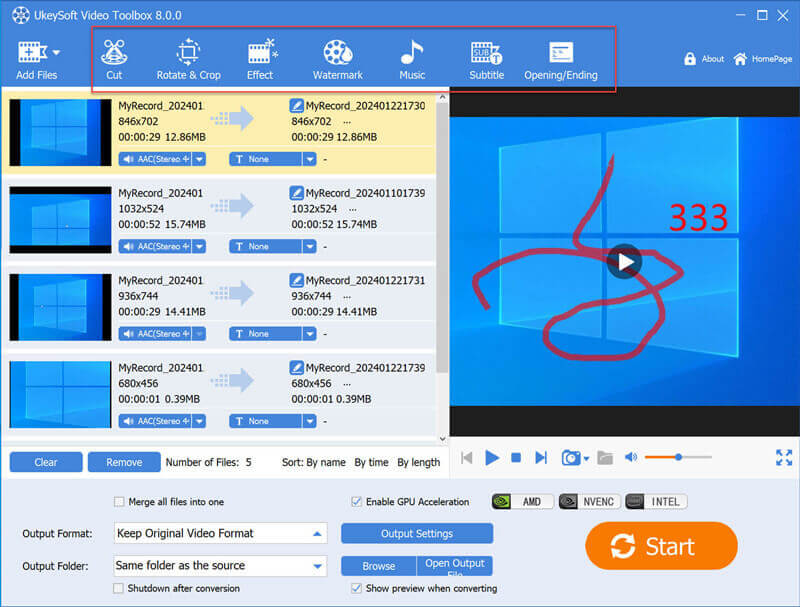Open the Rotate & Crop tool
Viewport: 800px width, 607px height.
pos(188,59)
